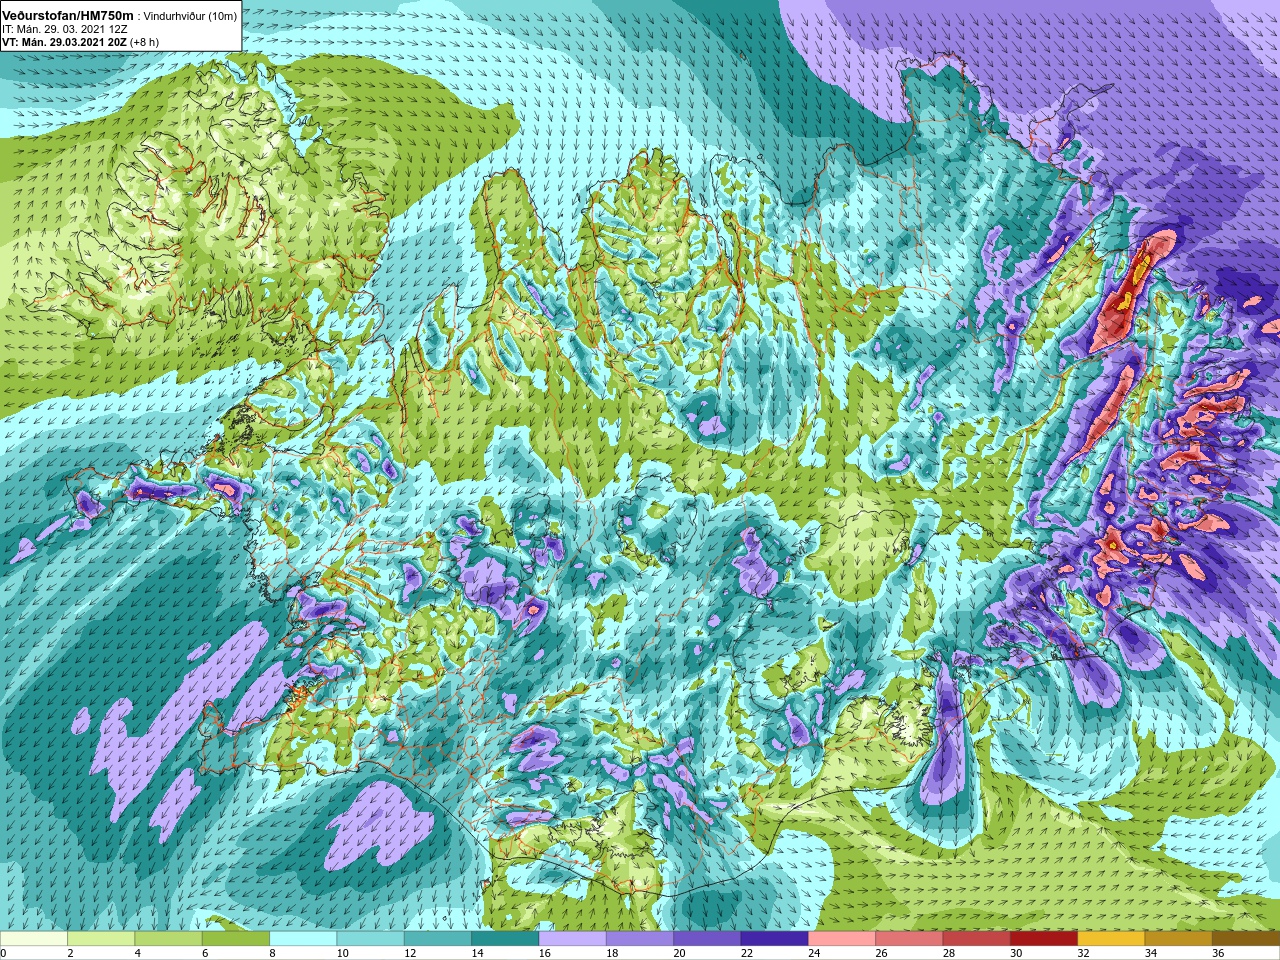This screenshot has width=1280, height=960.
Task: Pick the 32–34 yellow-gold legend swatch
Action: [x=1111, y=938]
